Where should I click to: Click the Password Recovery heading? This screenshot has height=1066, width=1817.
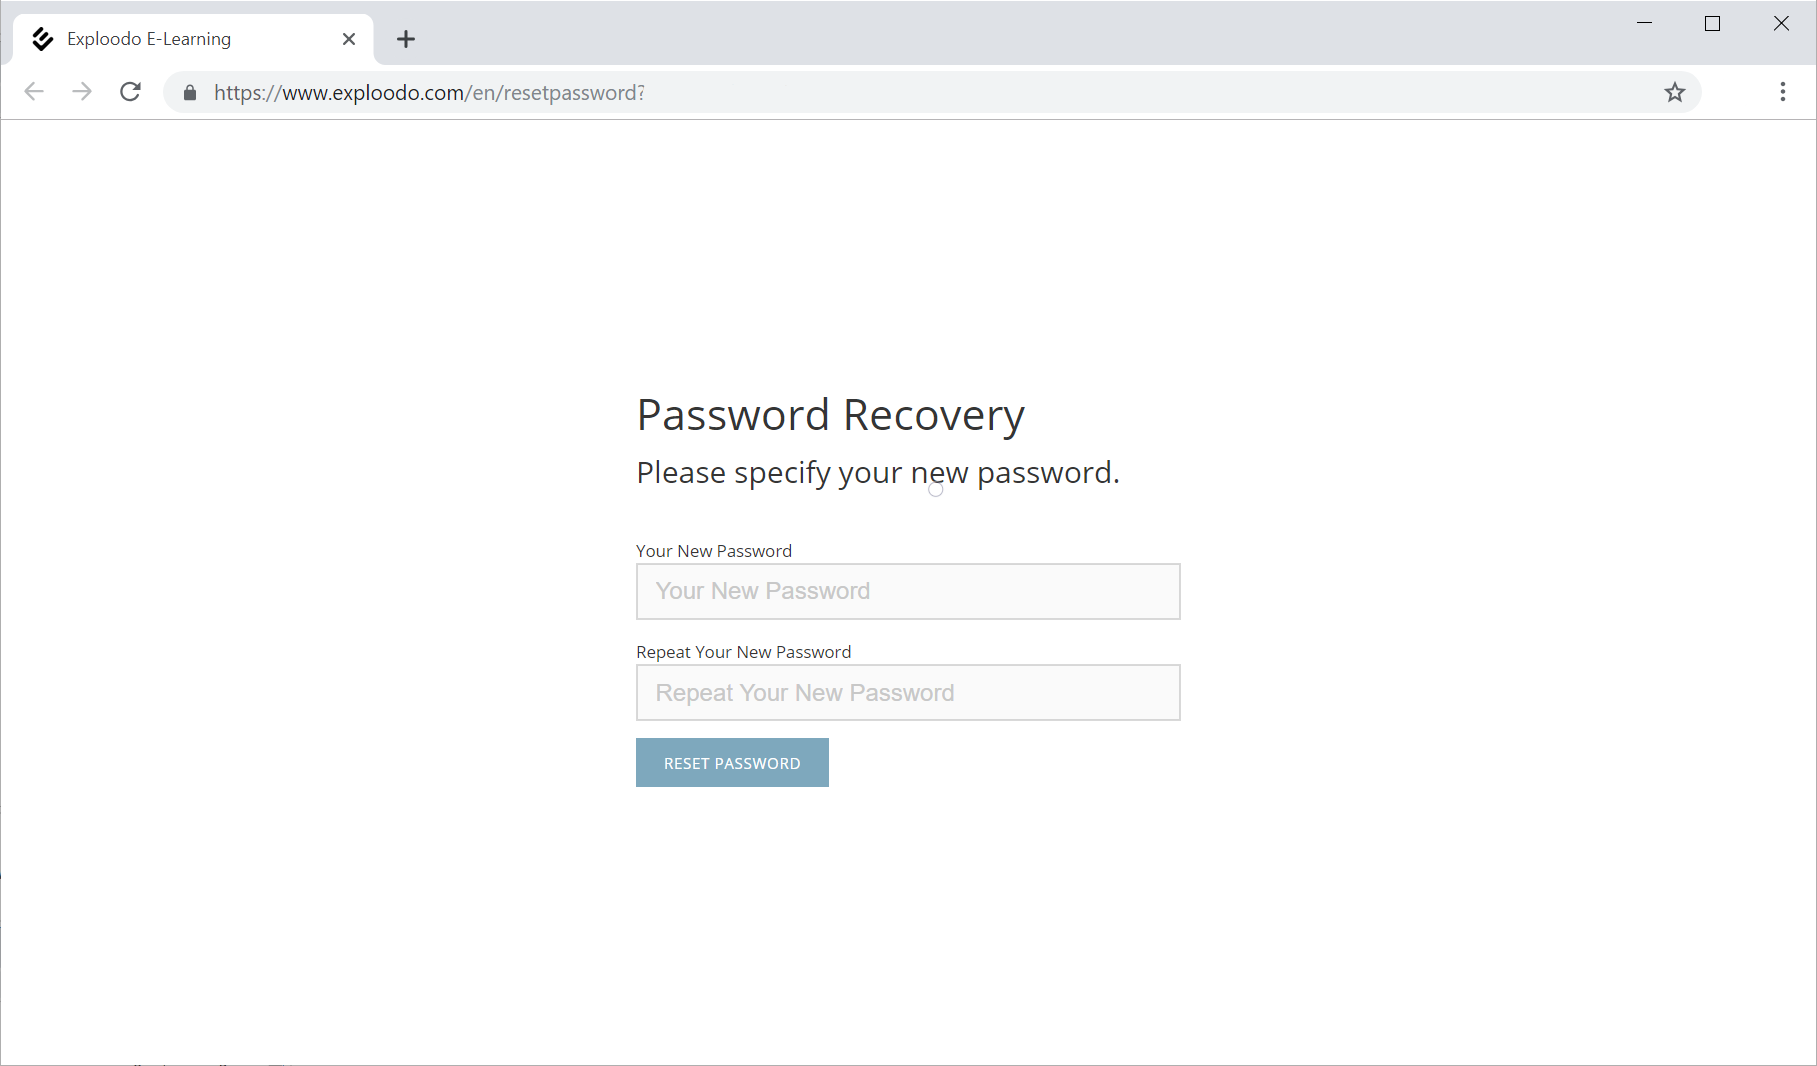(x=830, y=415)
